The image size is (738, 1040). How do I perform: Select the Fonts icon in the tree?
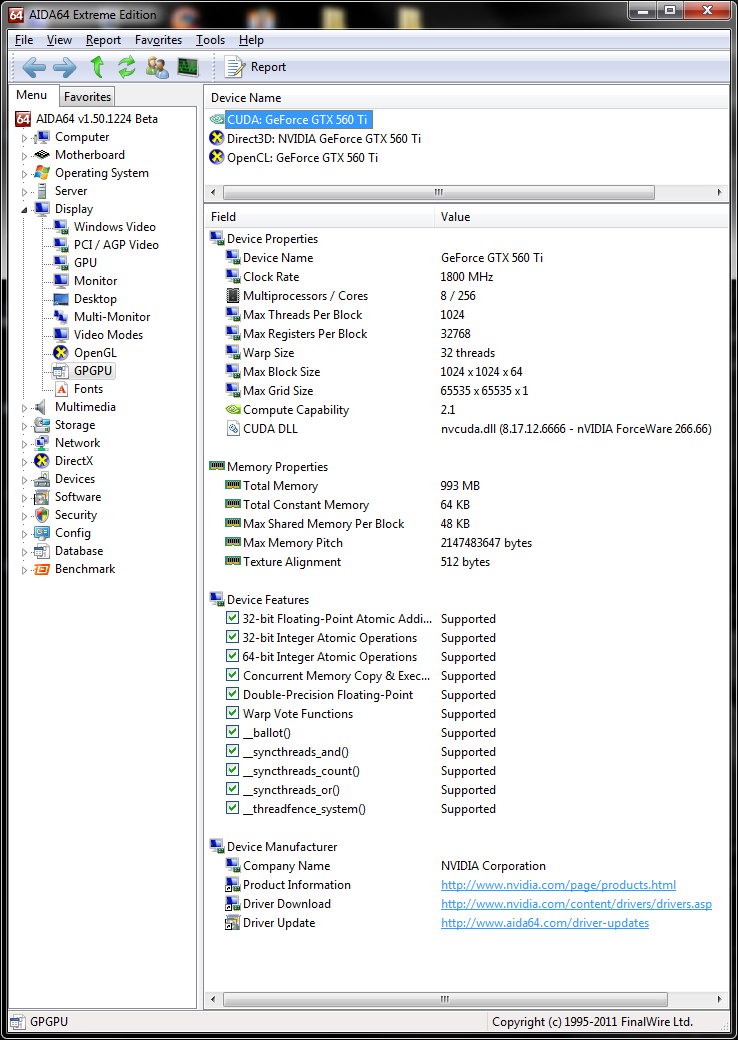click(61, 389)
